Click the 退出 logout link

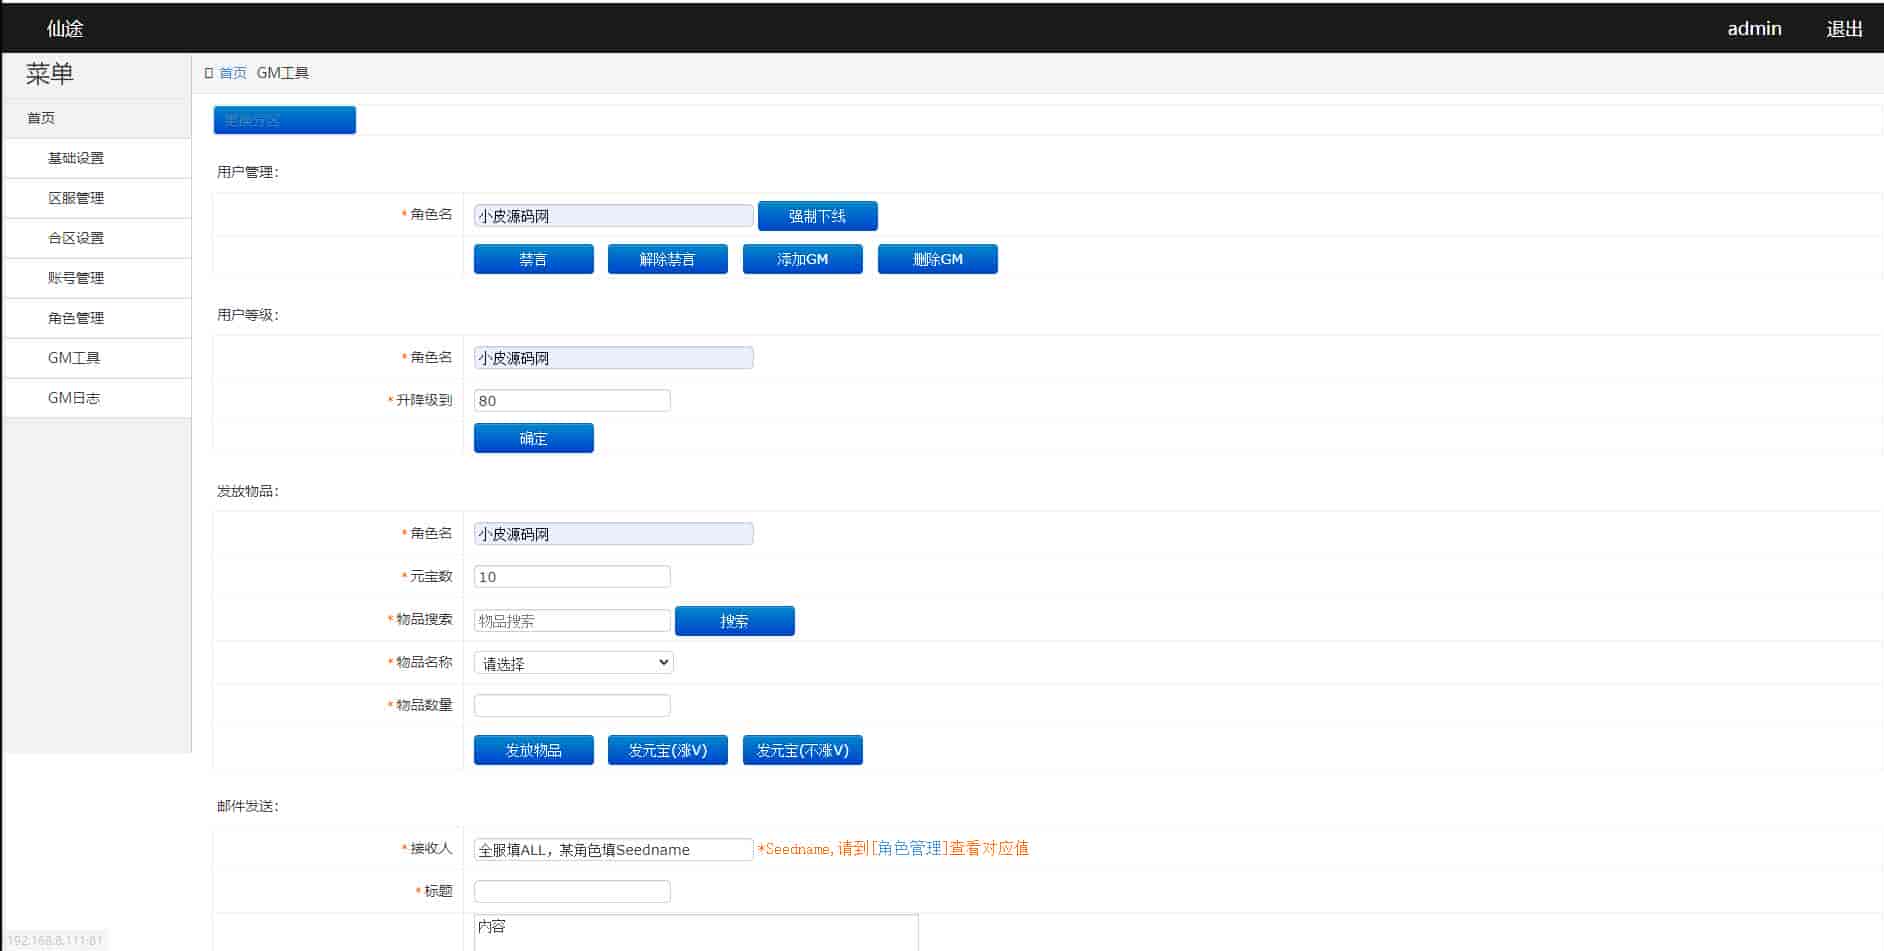(1844, 29)
